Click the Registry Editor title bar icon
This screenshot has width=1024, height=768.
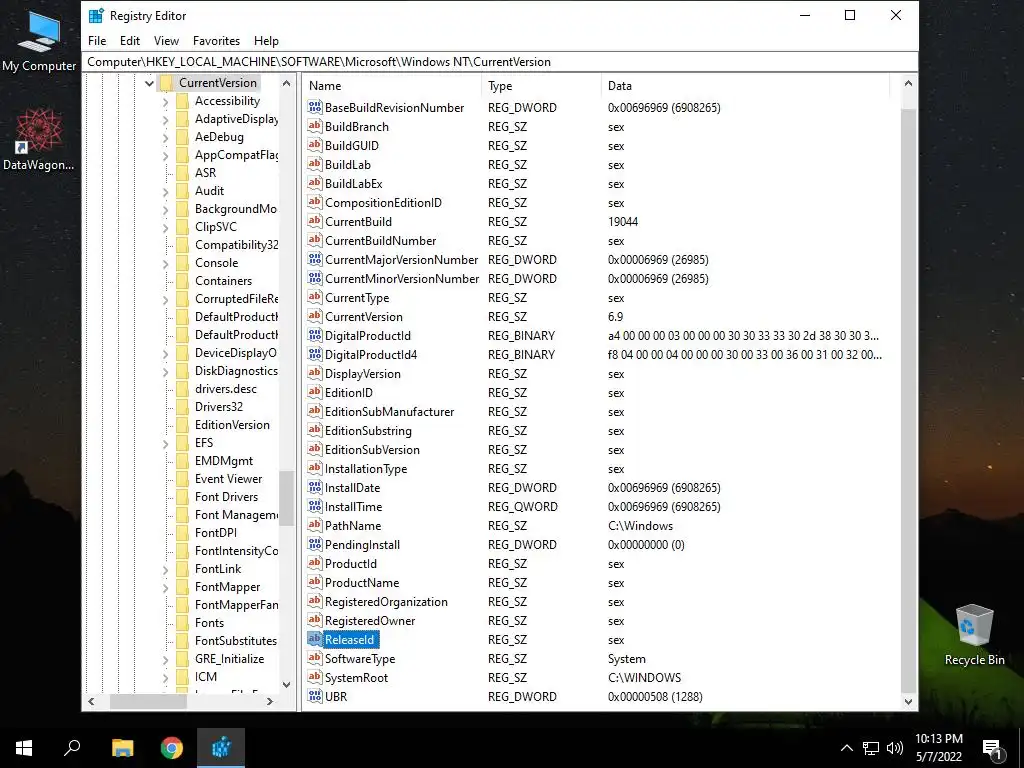tap(97, 16)
